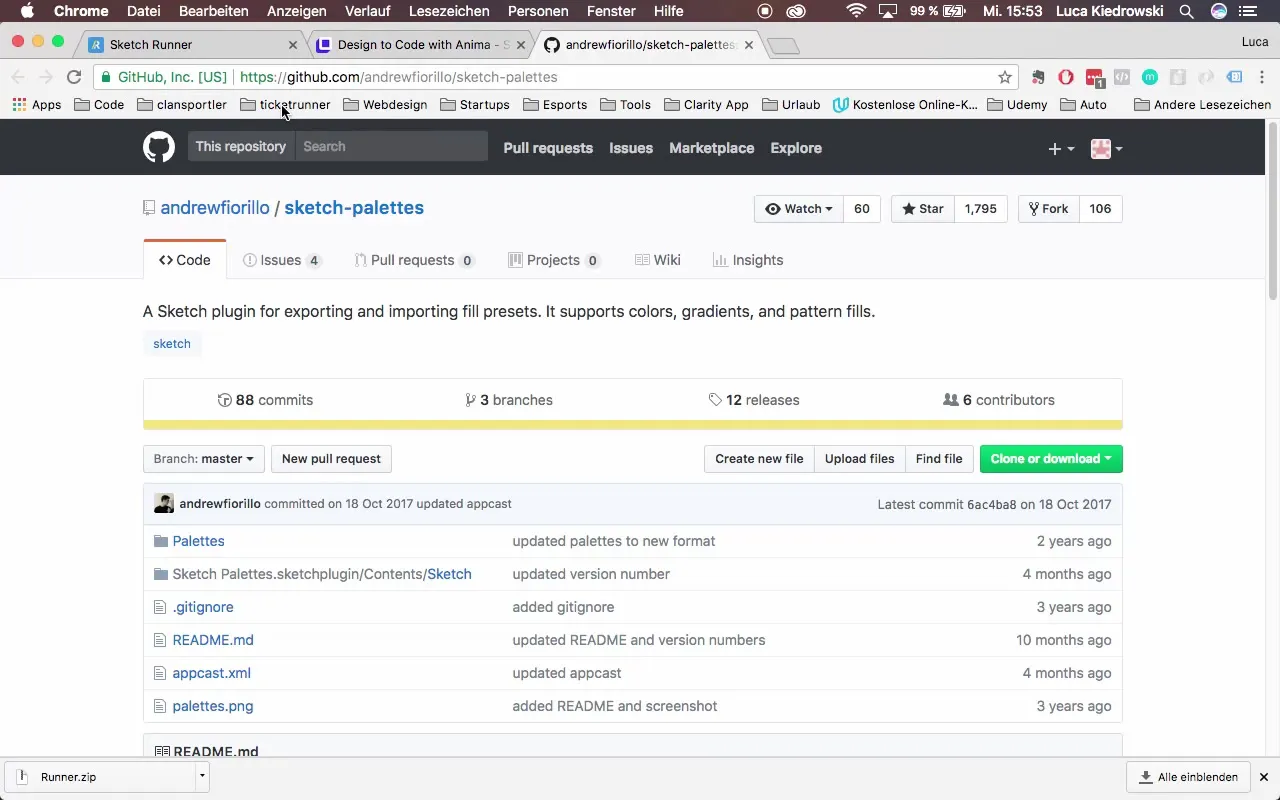Open the red shield ad-blocker extension
Screen dimensions: 1280x800
[1066, 77]
